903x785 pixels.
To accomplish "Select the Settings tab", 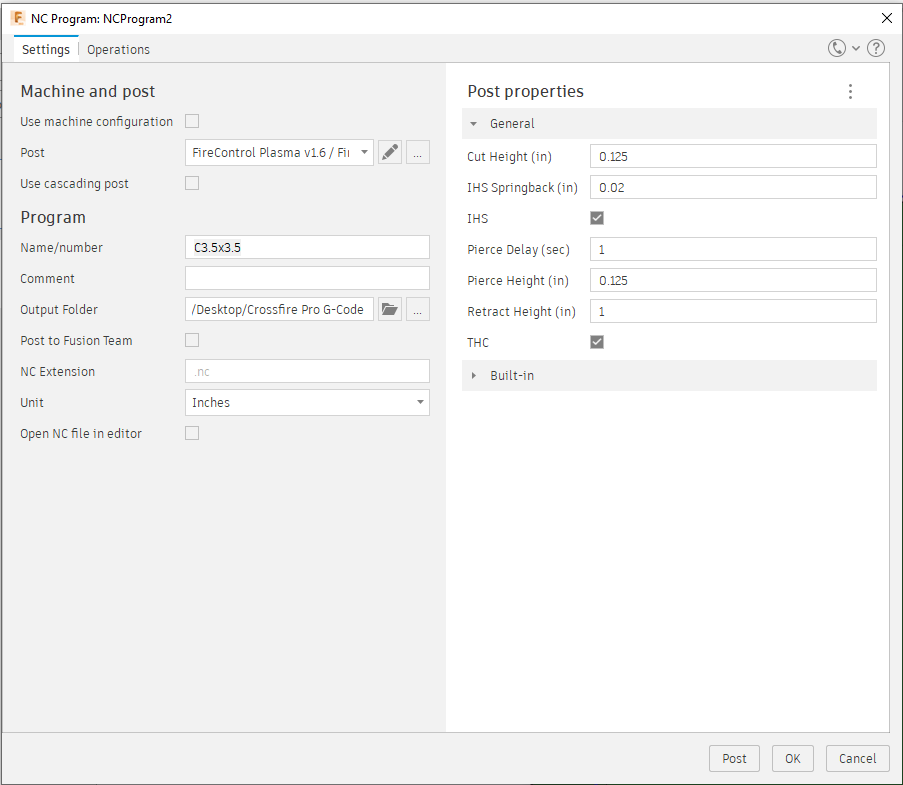I will pyautogui.click(x=46, y=49).
